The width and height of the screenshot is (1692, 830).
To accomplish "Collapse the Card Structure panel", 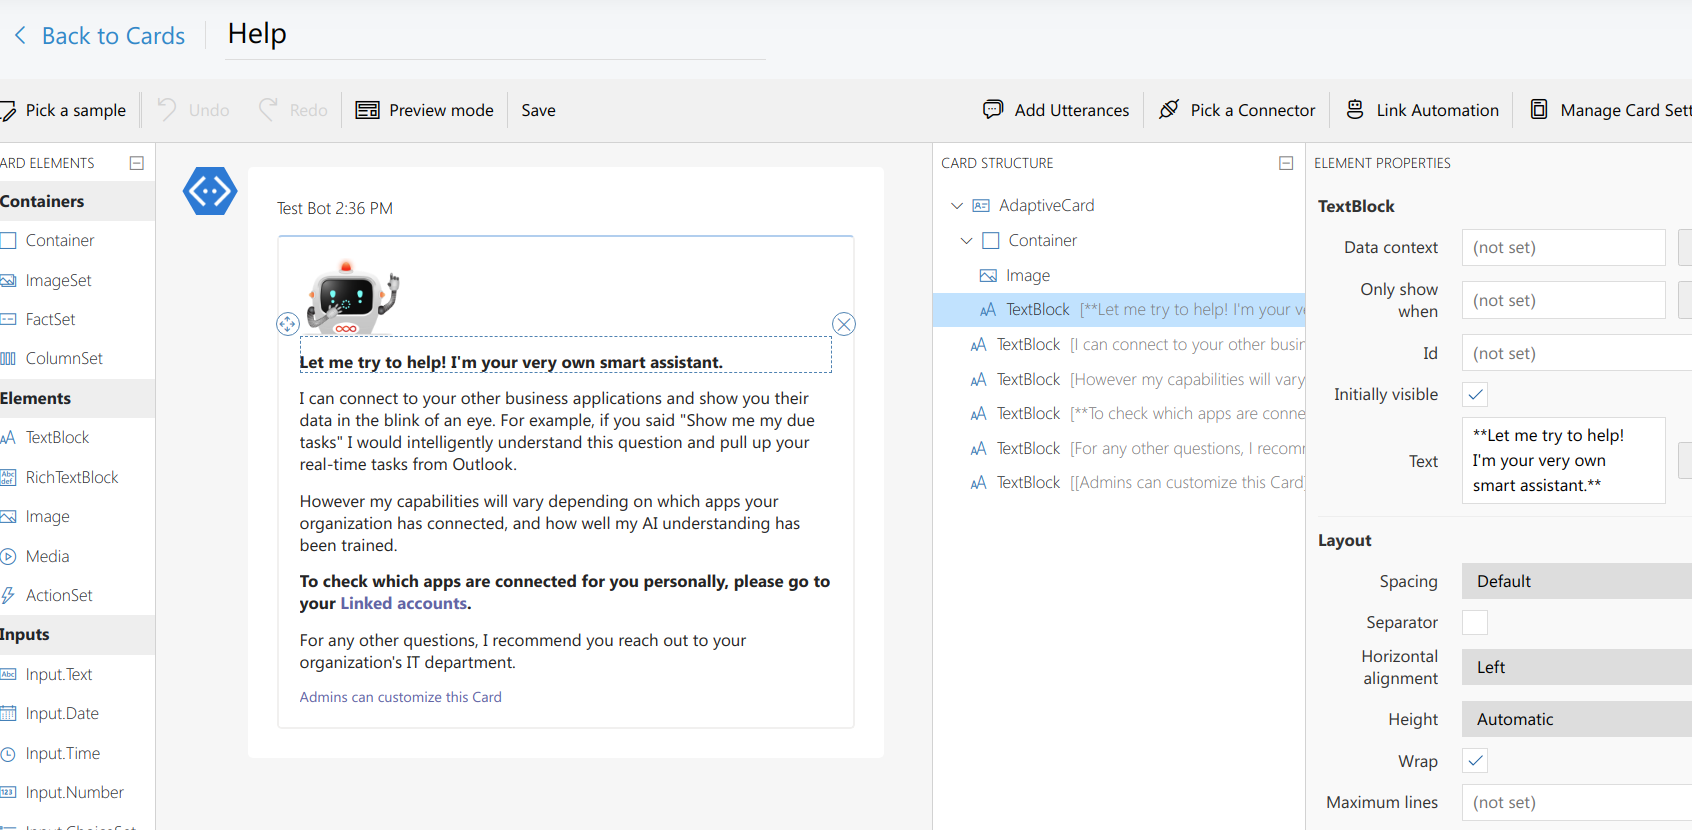I will coord(1286,163).
